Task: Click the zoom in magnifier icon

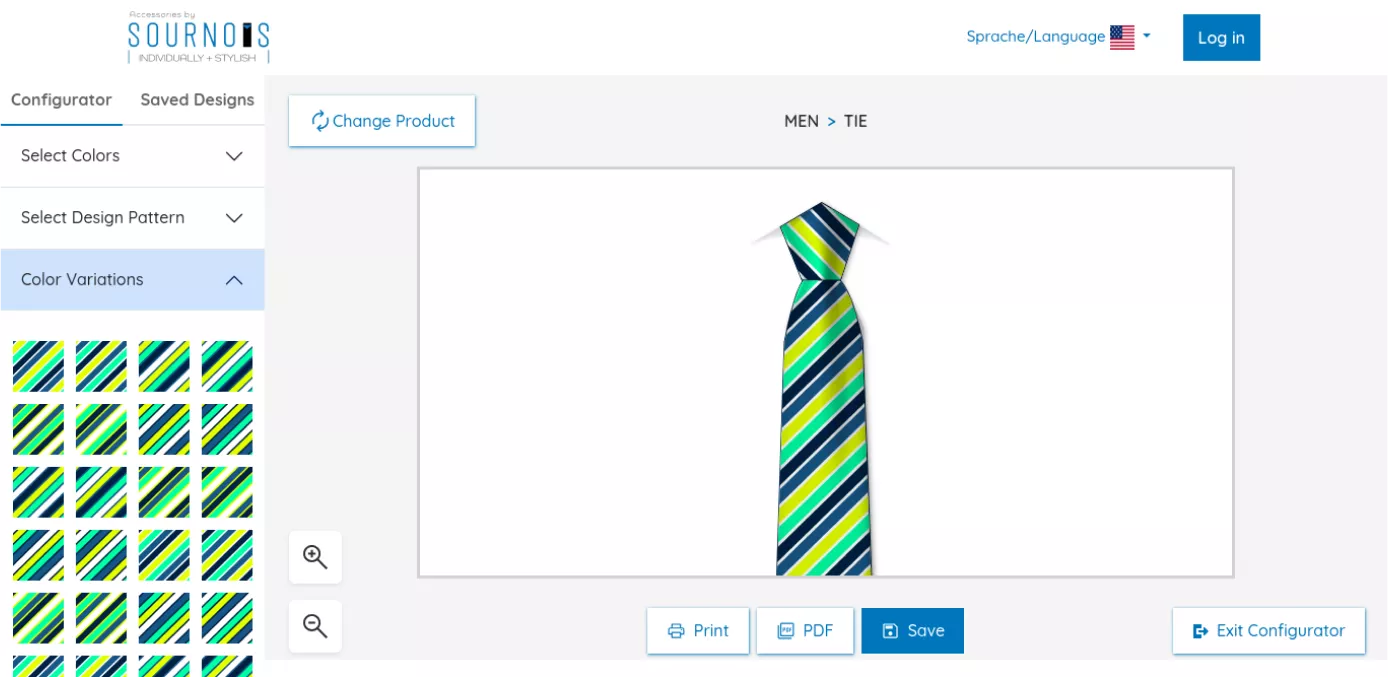Action: click(x=315, y=557)
